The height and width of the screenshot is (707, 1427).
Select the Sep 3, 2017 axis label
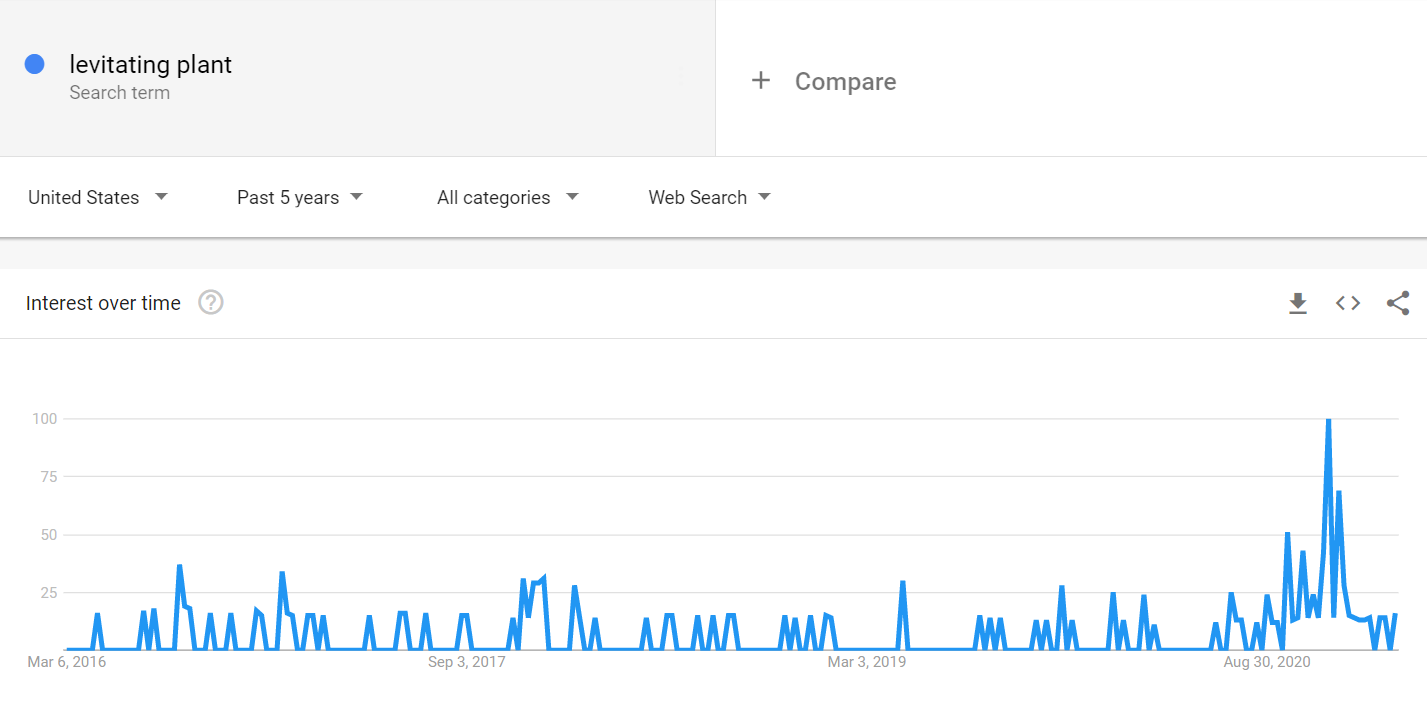point(468,662)
